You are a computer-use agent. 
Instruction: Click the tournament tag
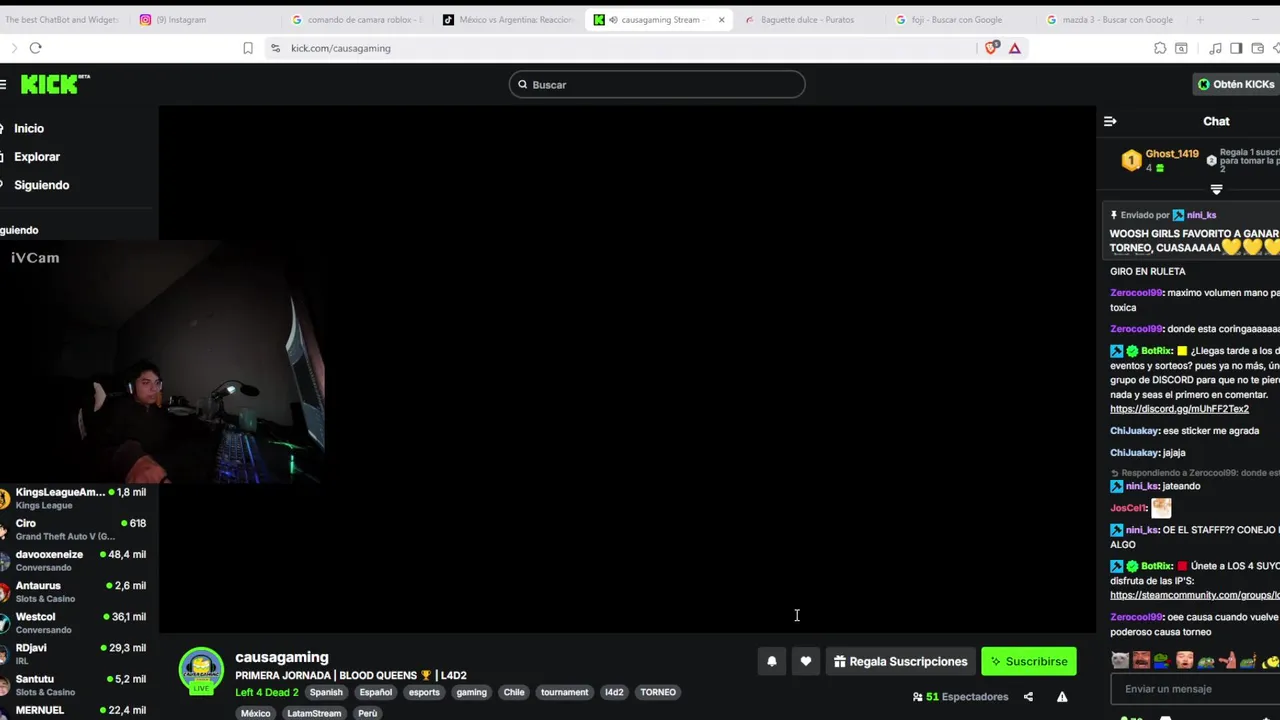pos(564,692)
